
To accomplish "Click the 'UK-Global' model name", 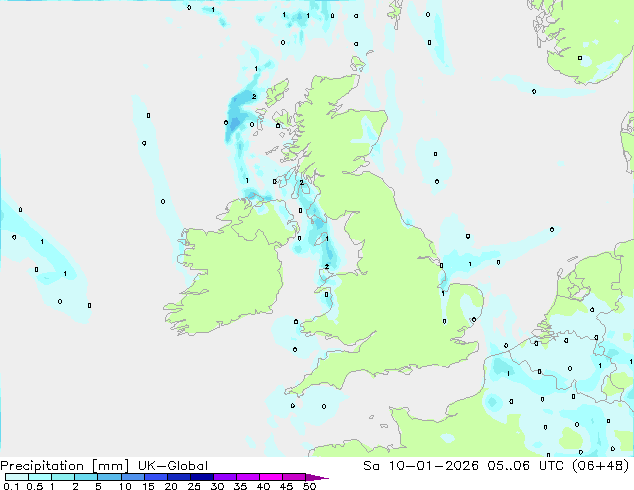I will 173,466.
